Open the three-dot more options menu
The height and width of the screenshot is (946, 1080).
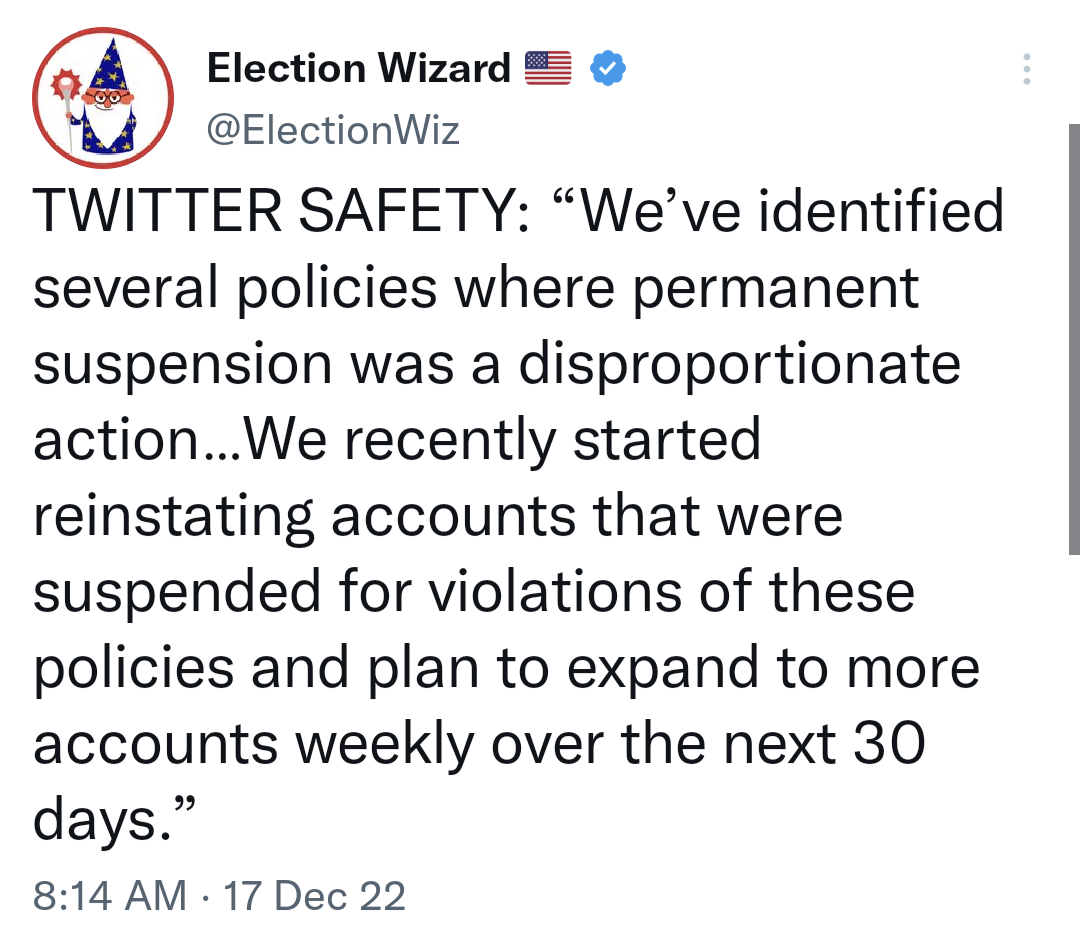coord(1026,69)
